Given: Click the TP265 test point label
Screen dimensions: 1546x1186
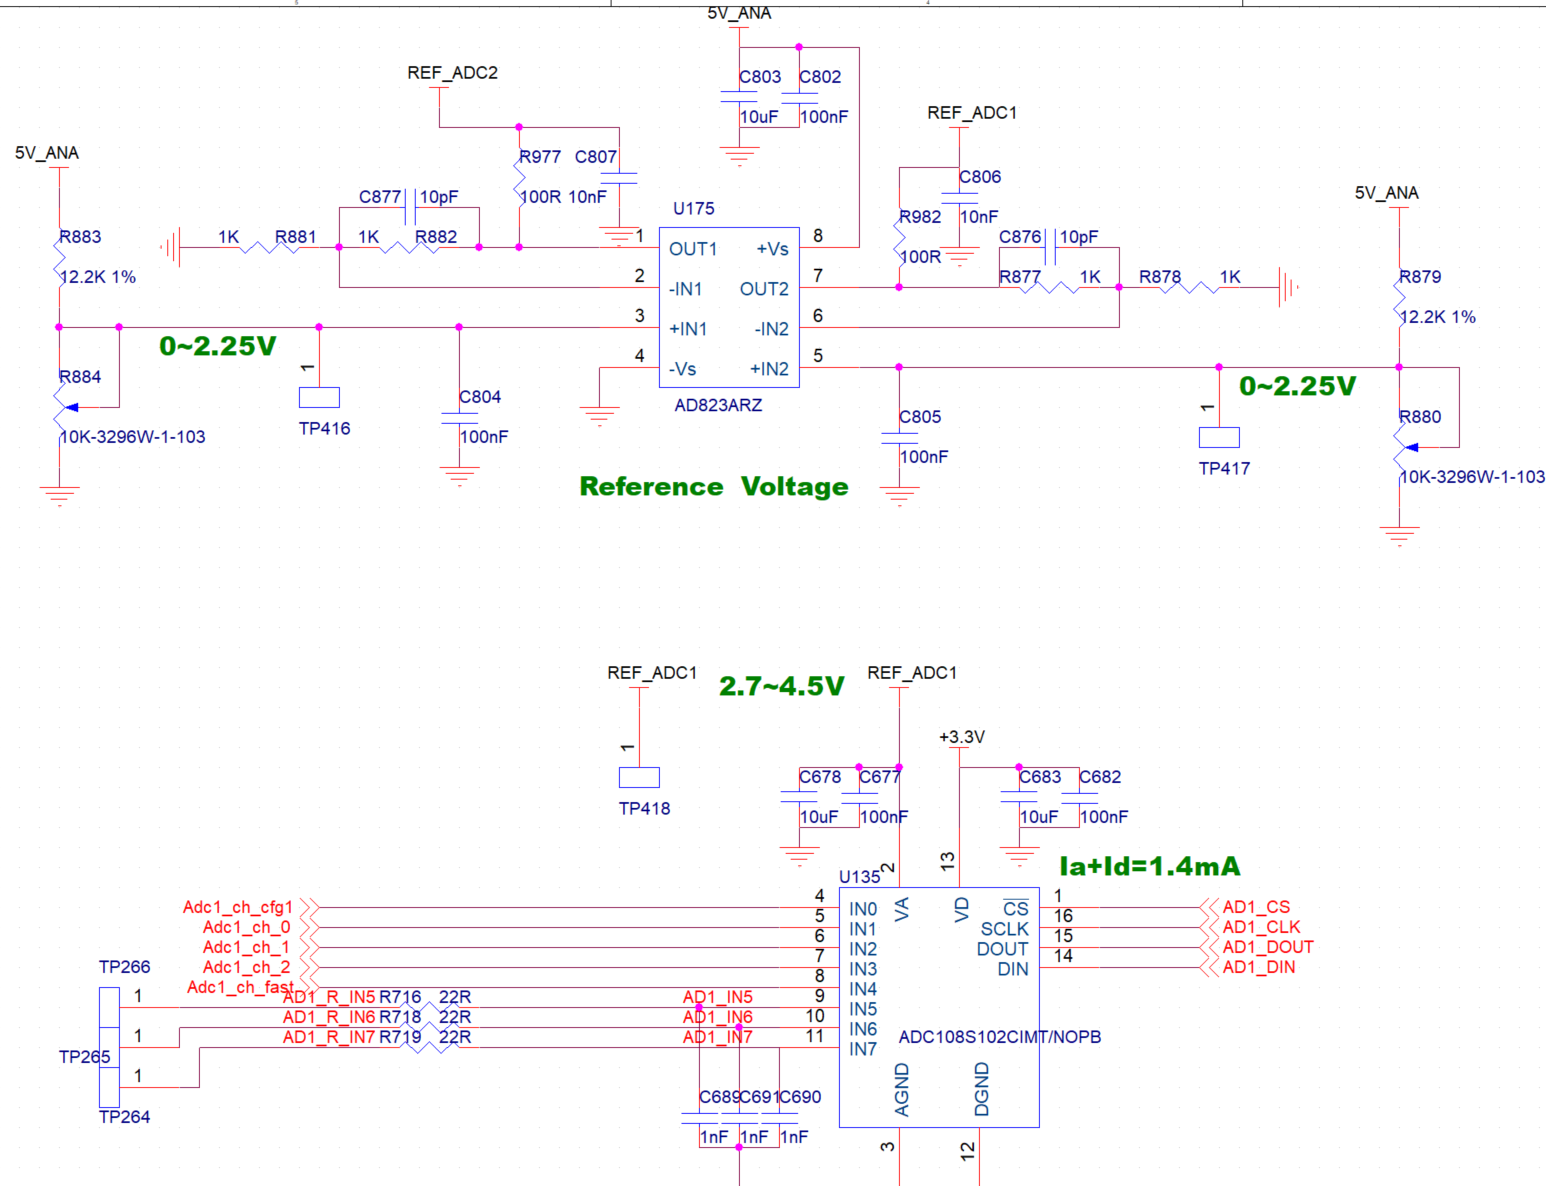Looking at the screenshot, I should pos(84,1057).
